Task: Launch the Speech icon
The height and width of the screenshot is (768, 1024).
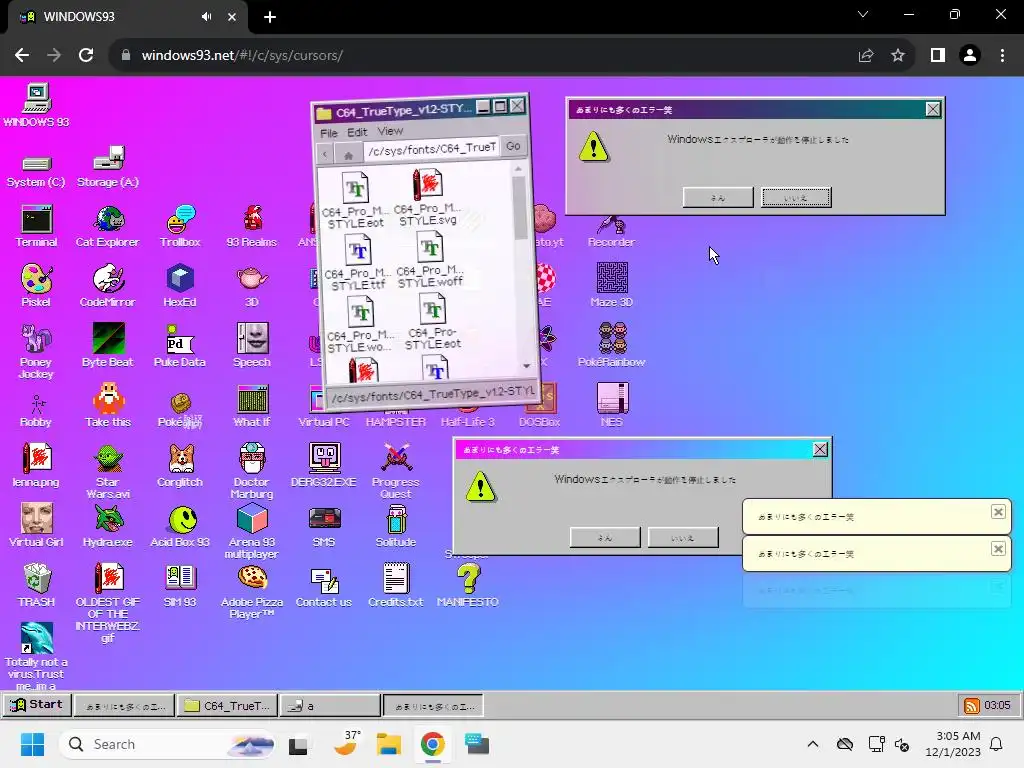Action: [x=252, y=346]
